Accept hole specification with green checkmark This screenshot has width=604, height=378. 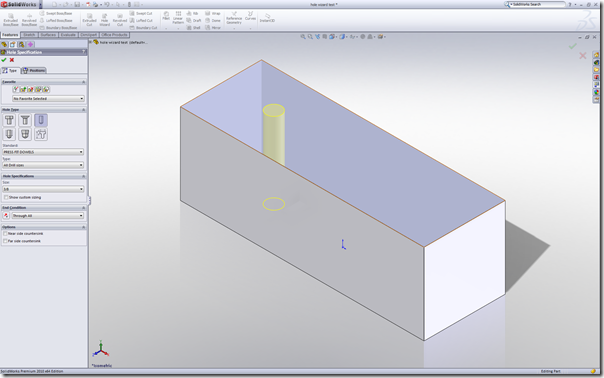tap(4, 60)
